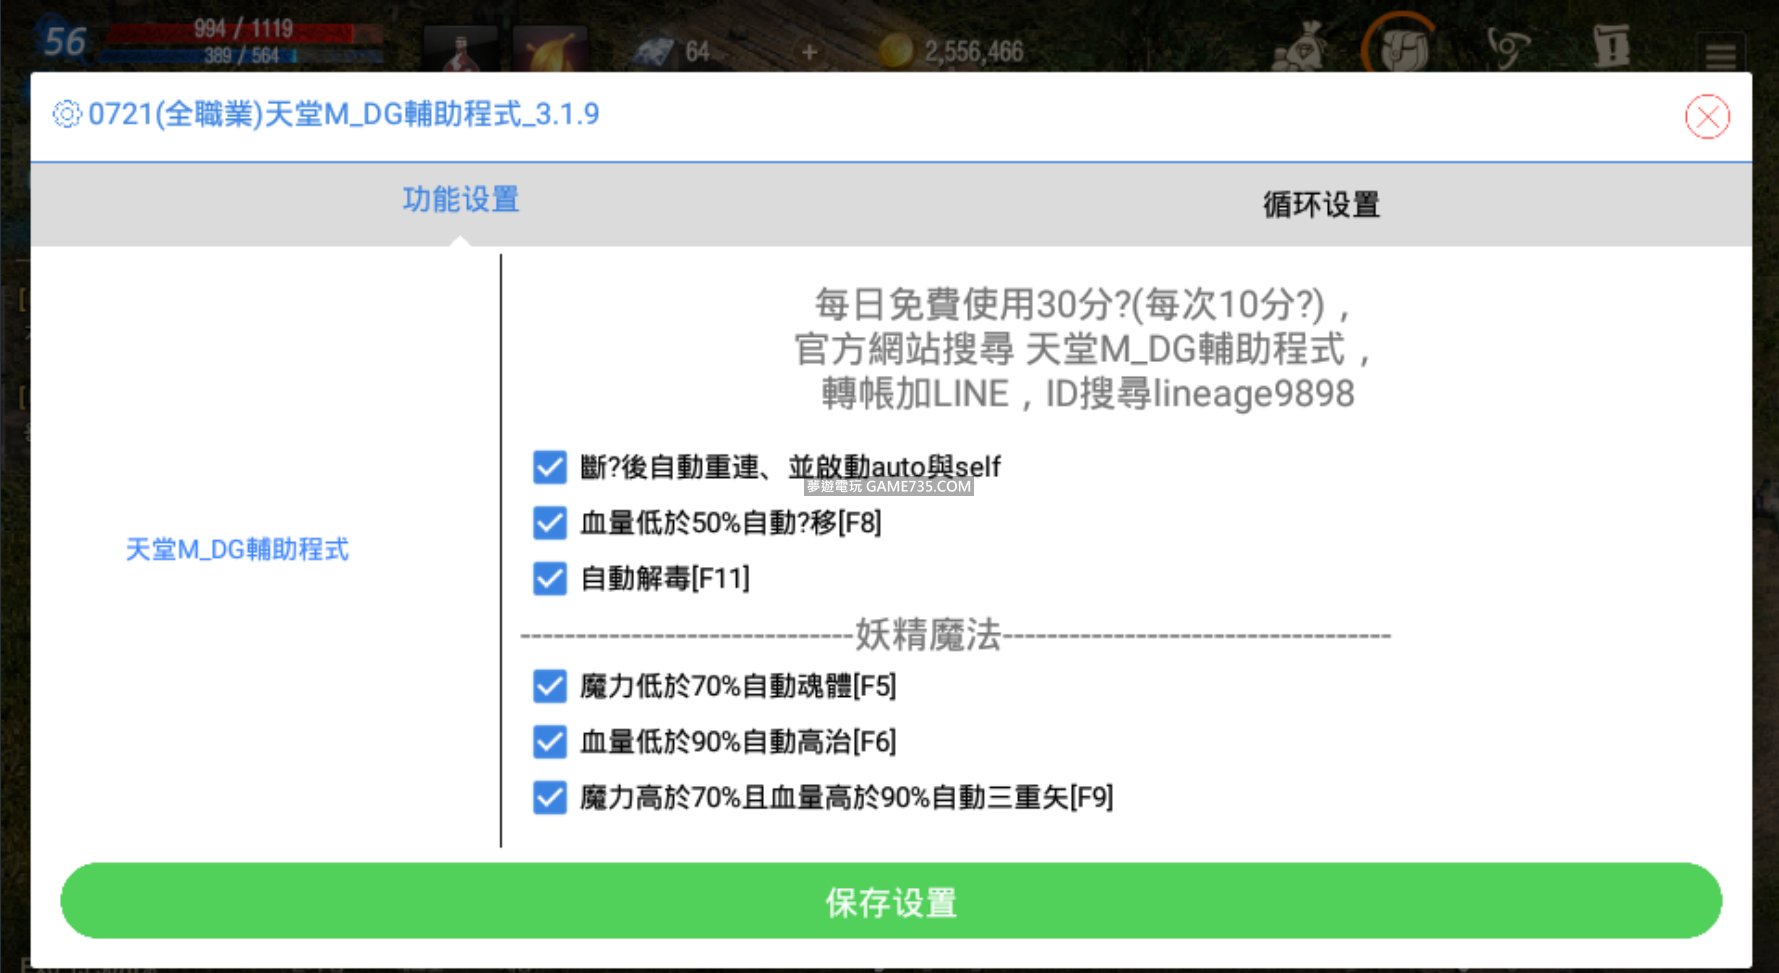The width and height of the screenshot is (1779, 973).
Task: Click the 妖精魔法 section heading
Action: pos(928,635)
